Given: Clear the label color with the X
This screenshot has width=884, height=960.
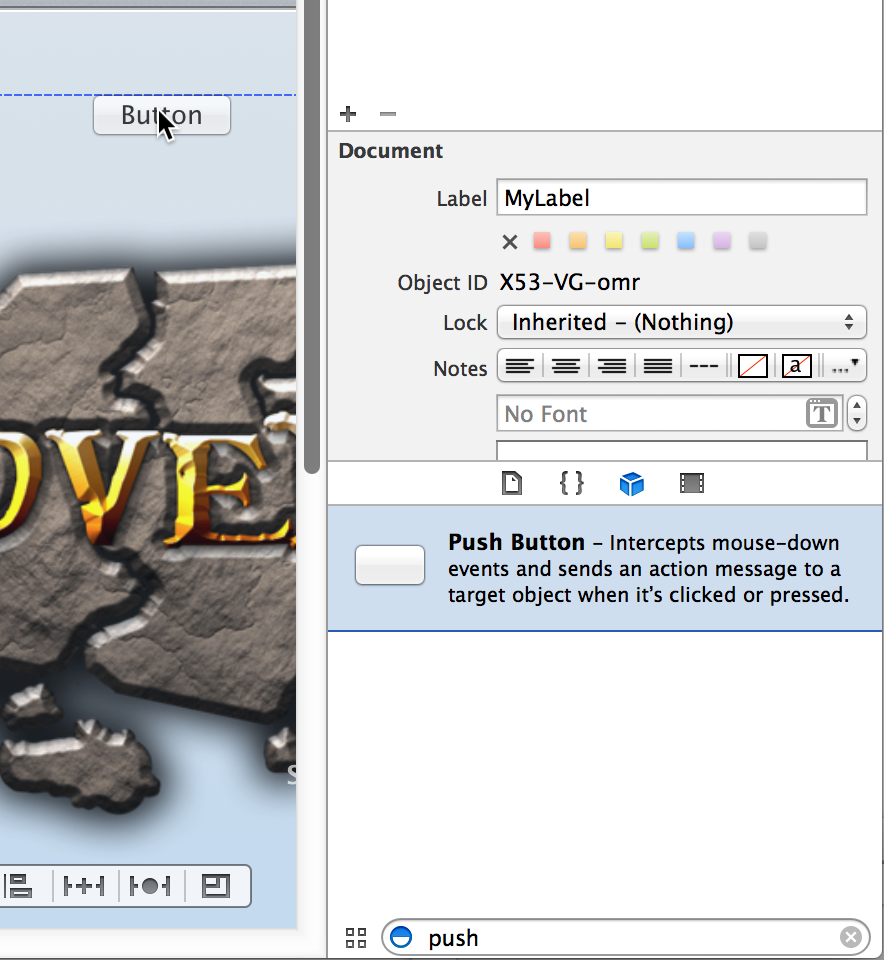Looking at the screenshot, I should point(509,242).
